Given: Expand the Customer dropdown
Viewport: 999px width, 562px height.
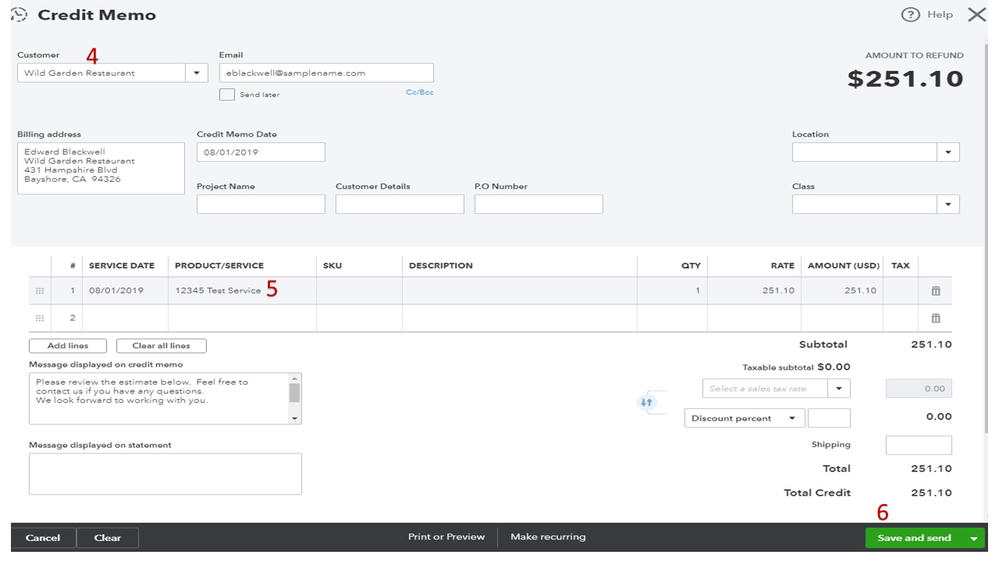Looking at the screenshot, I should point(197,73).
